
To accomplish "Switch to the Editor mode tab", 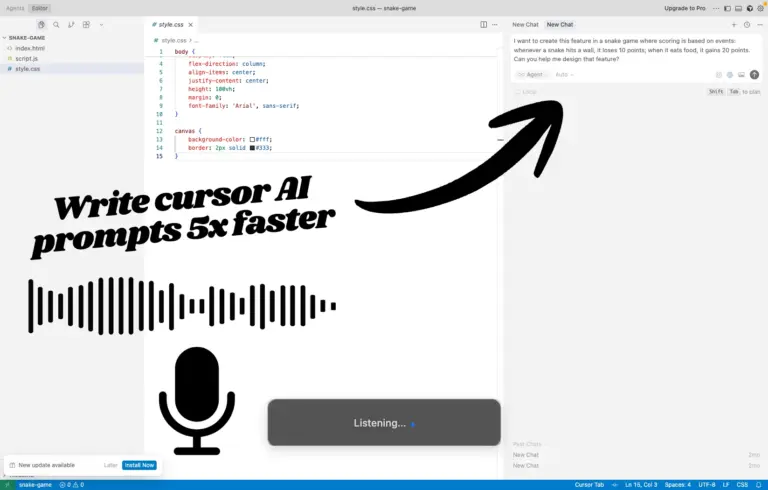I will tap(40, 8).
